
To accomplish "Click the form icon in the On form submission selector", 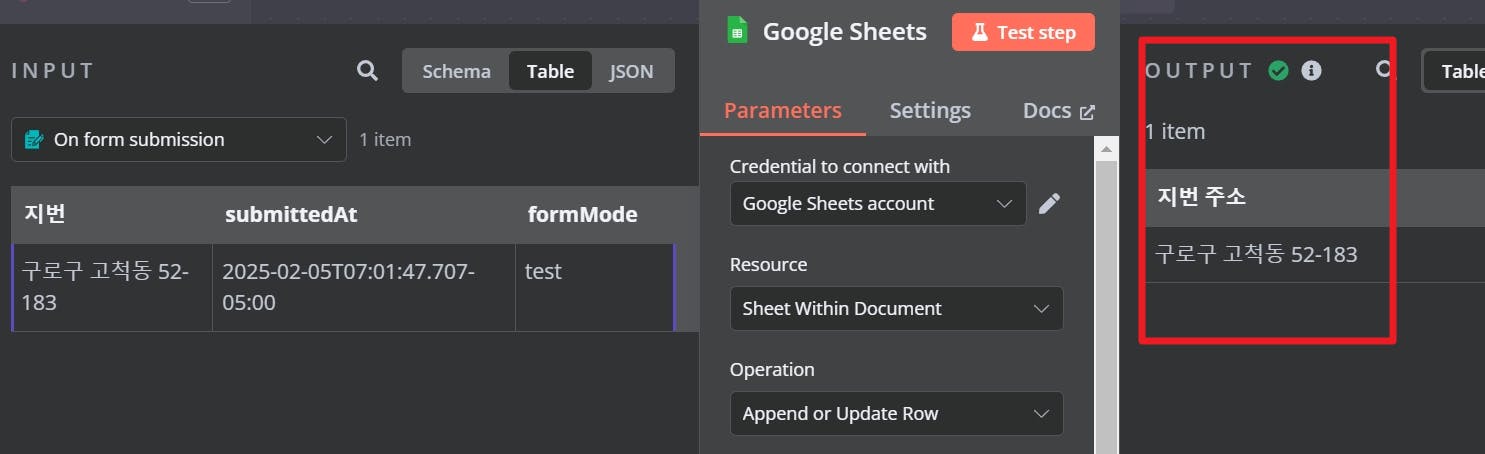I will 34,139.
